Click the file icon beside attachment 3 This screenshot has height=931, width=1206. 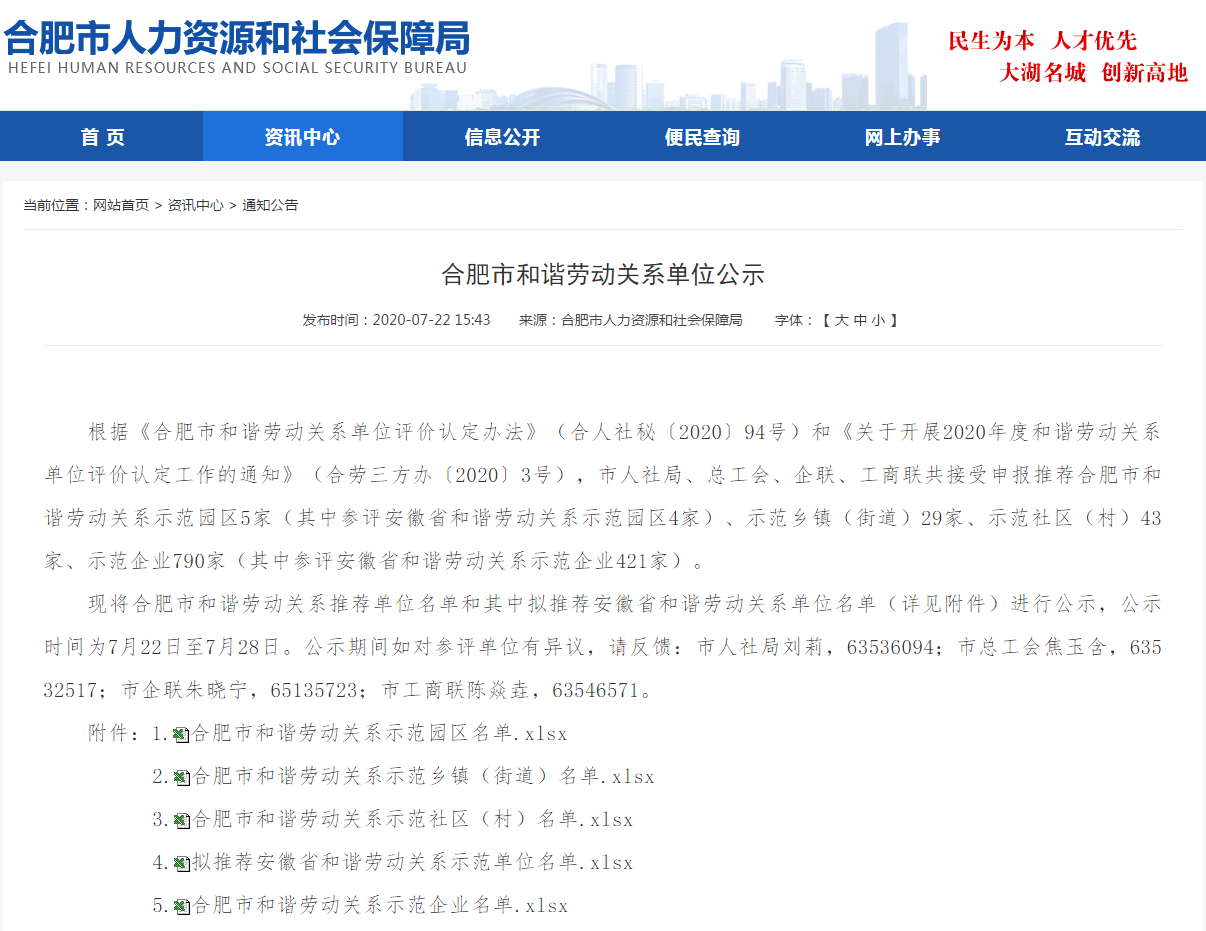[181, 821]
